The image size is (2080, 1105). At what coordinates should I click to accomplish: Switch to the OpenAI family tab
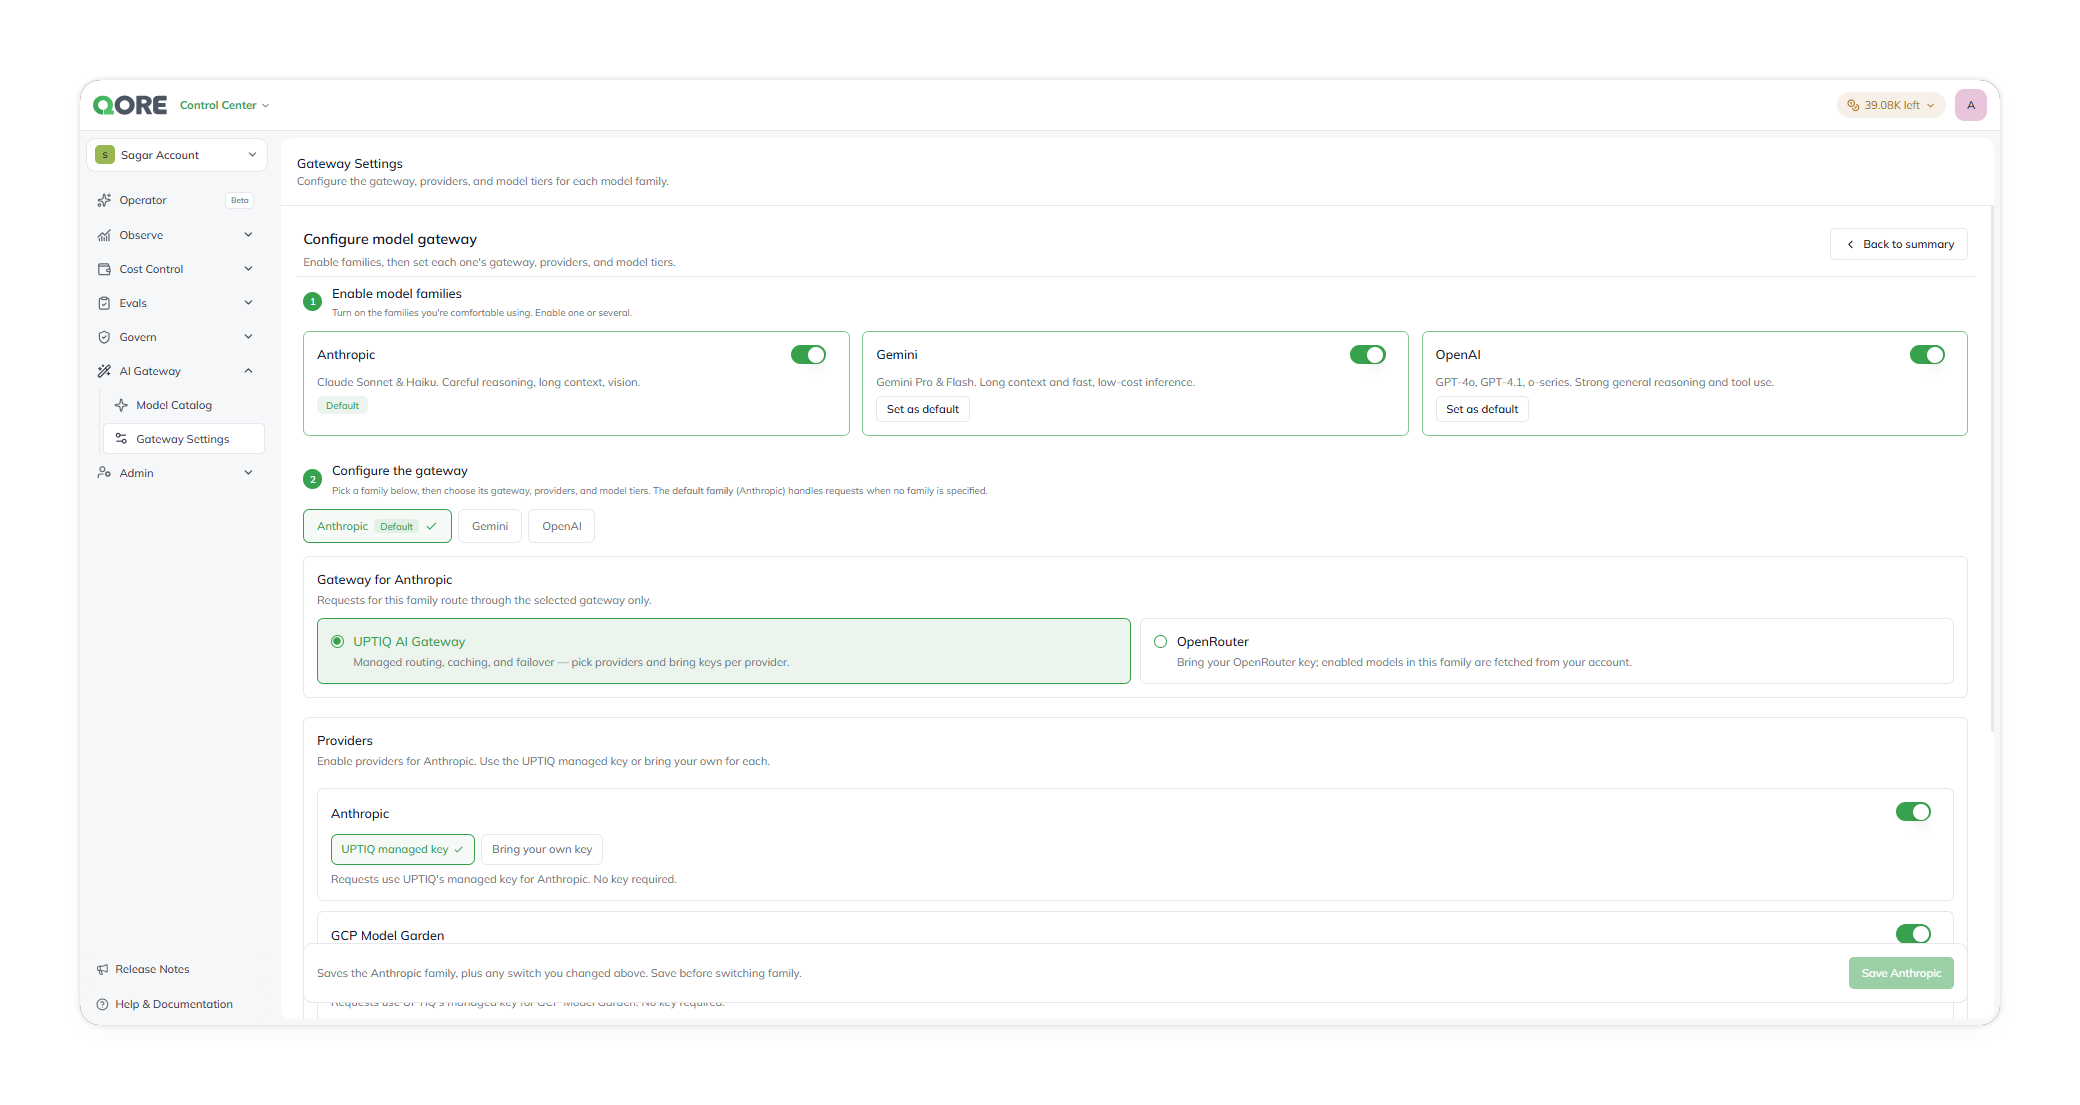click(x=561, y=526)
